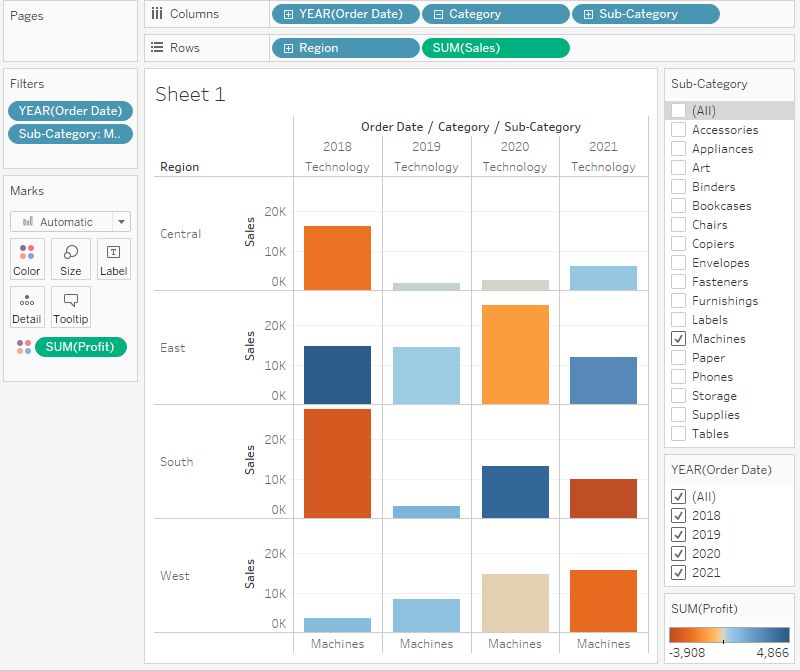Open the Detail marks card
This screenshot has width=800, height=671.
pyautogui.click(x=27, y=300)
